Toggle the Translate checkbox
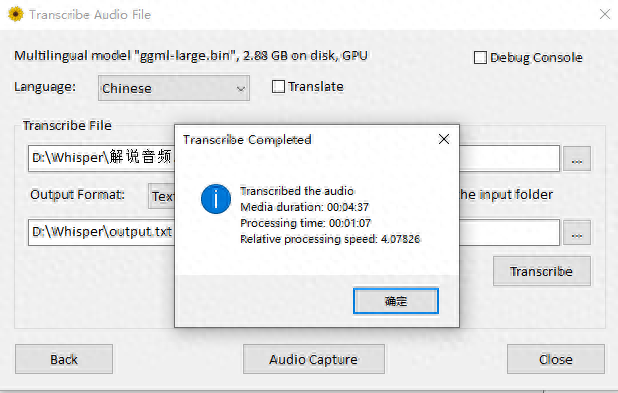The height and width of the screenshot is (393, 618). tap(278, 86)
